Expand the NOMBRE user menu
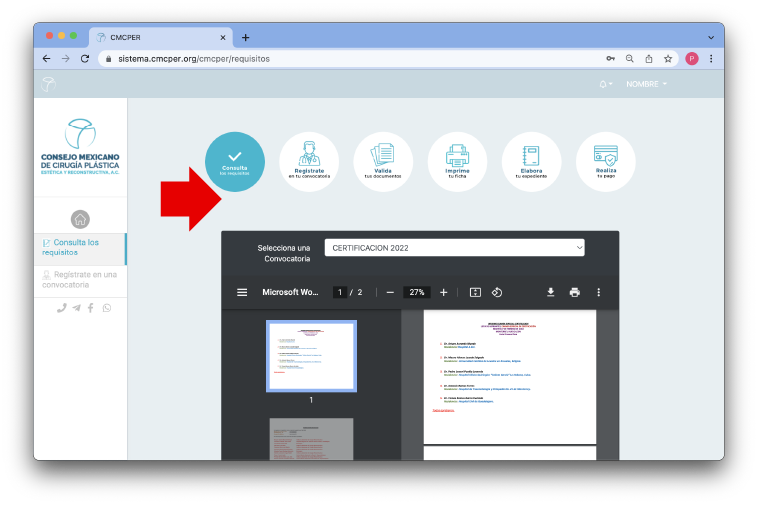Screen dimensions: 759x505 (646, 84)
